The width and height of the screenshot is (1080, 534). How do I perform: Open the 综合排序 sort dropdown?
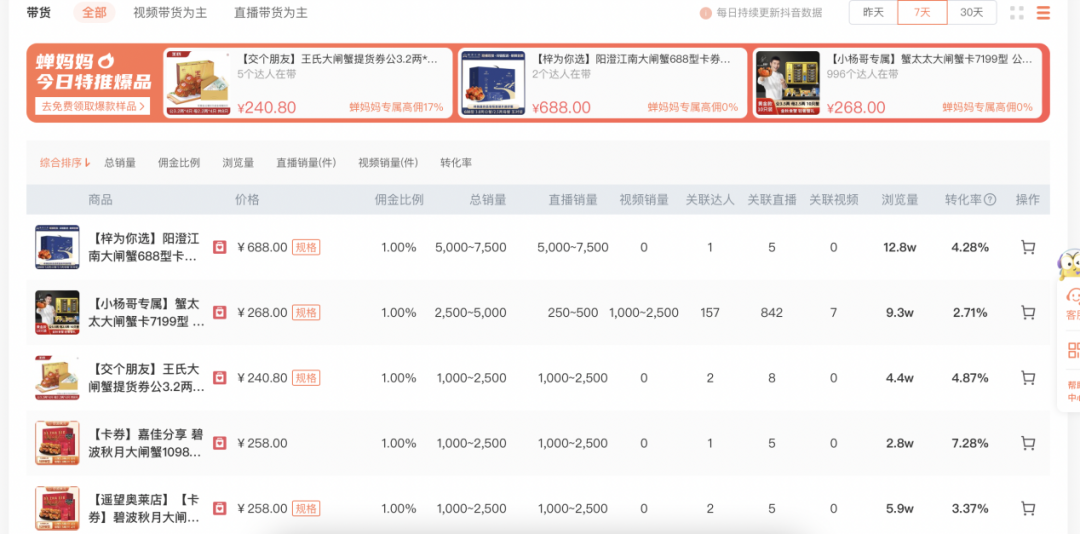pos(65,162)
